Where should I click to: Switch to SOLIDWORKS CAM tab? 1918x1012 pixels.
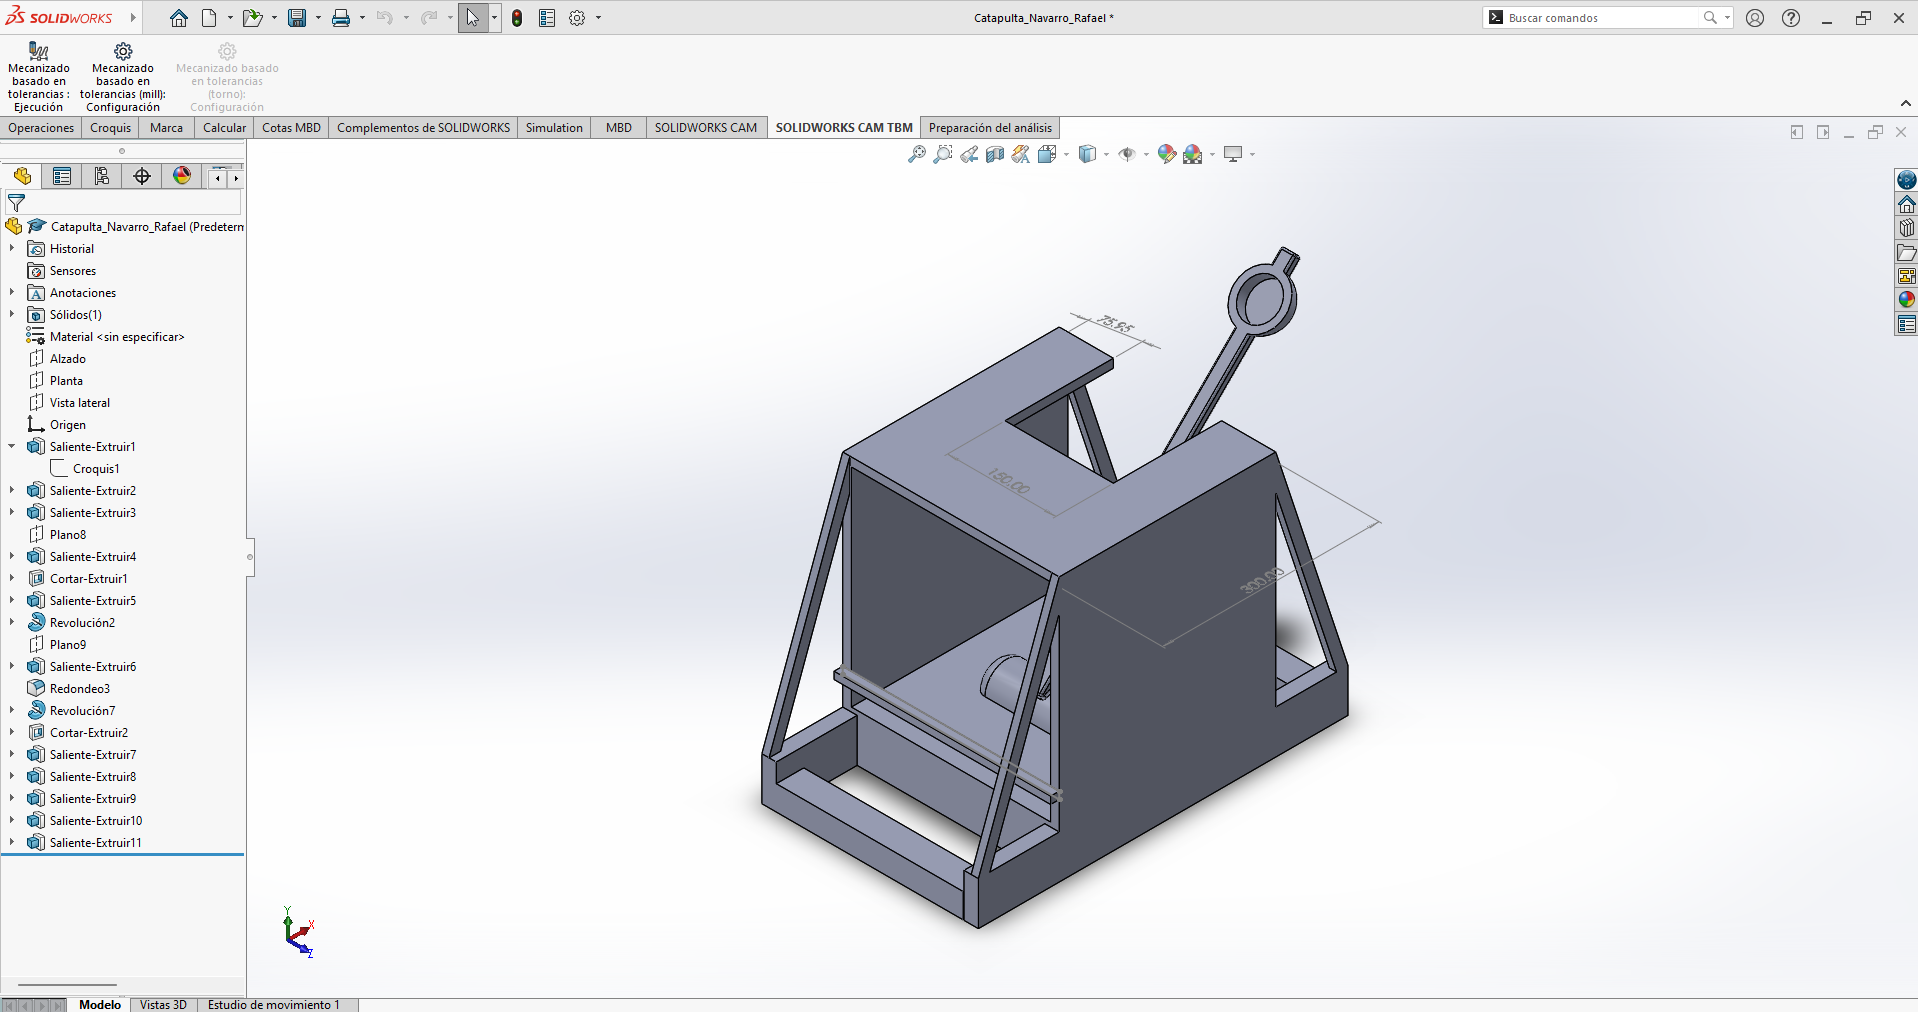(706, 128)
